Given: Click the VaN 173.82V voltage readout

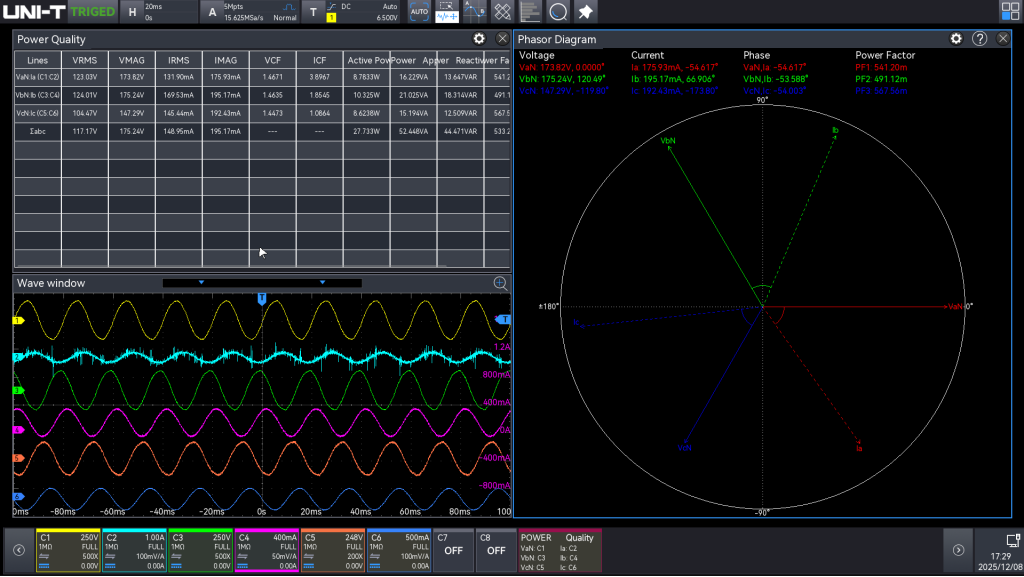Looking at the screenshot, I should [x=562, y=67].
